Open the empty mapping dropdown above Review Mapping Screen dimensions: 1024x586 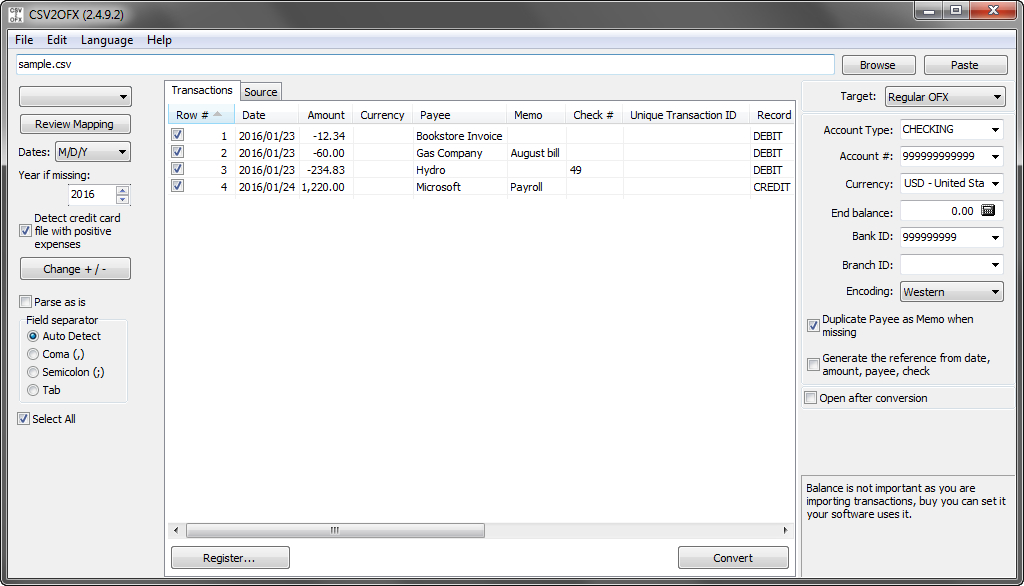(x=75, y=97)
